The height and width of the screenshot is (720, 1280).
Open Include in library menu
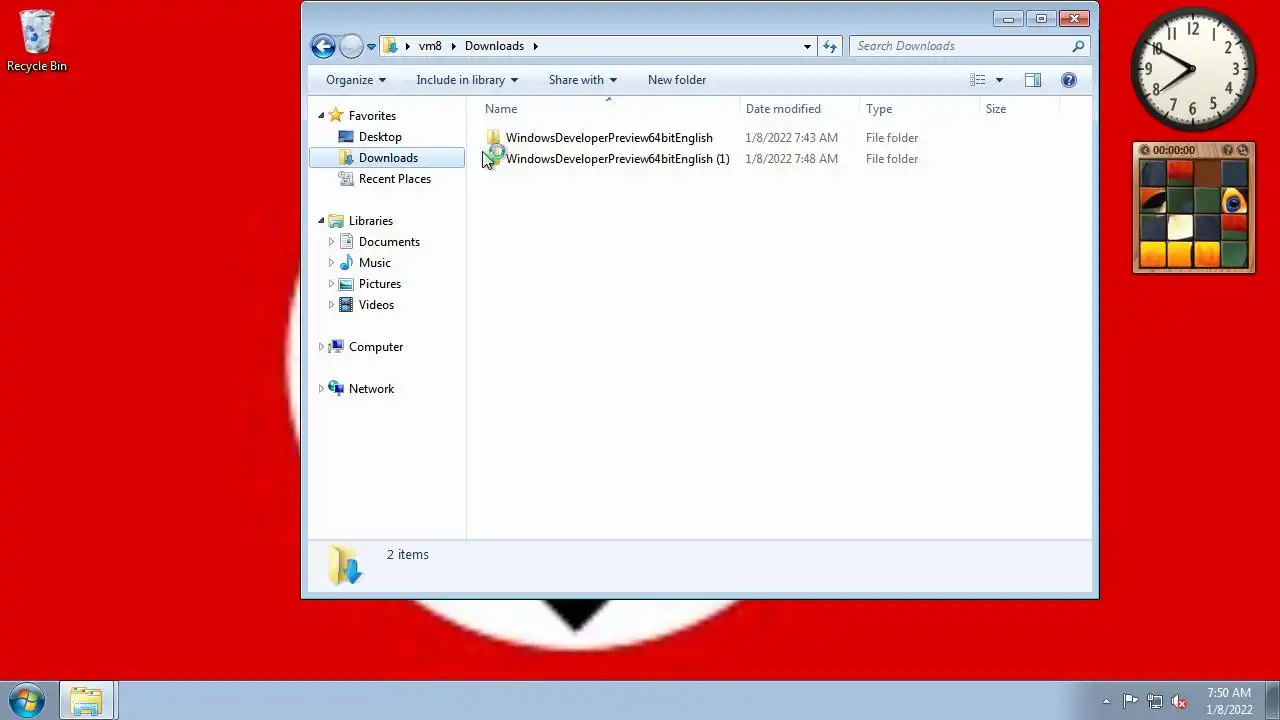tap(467, 80)
